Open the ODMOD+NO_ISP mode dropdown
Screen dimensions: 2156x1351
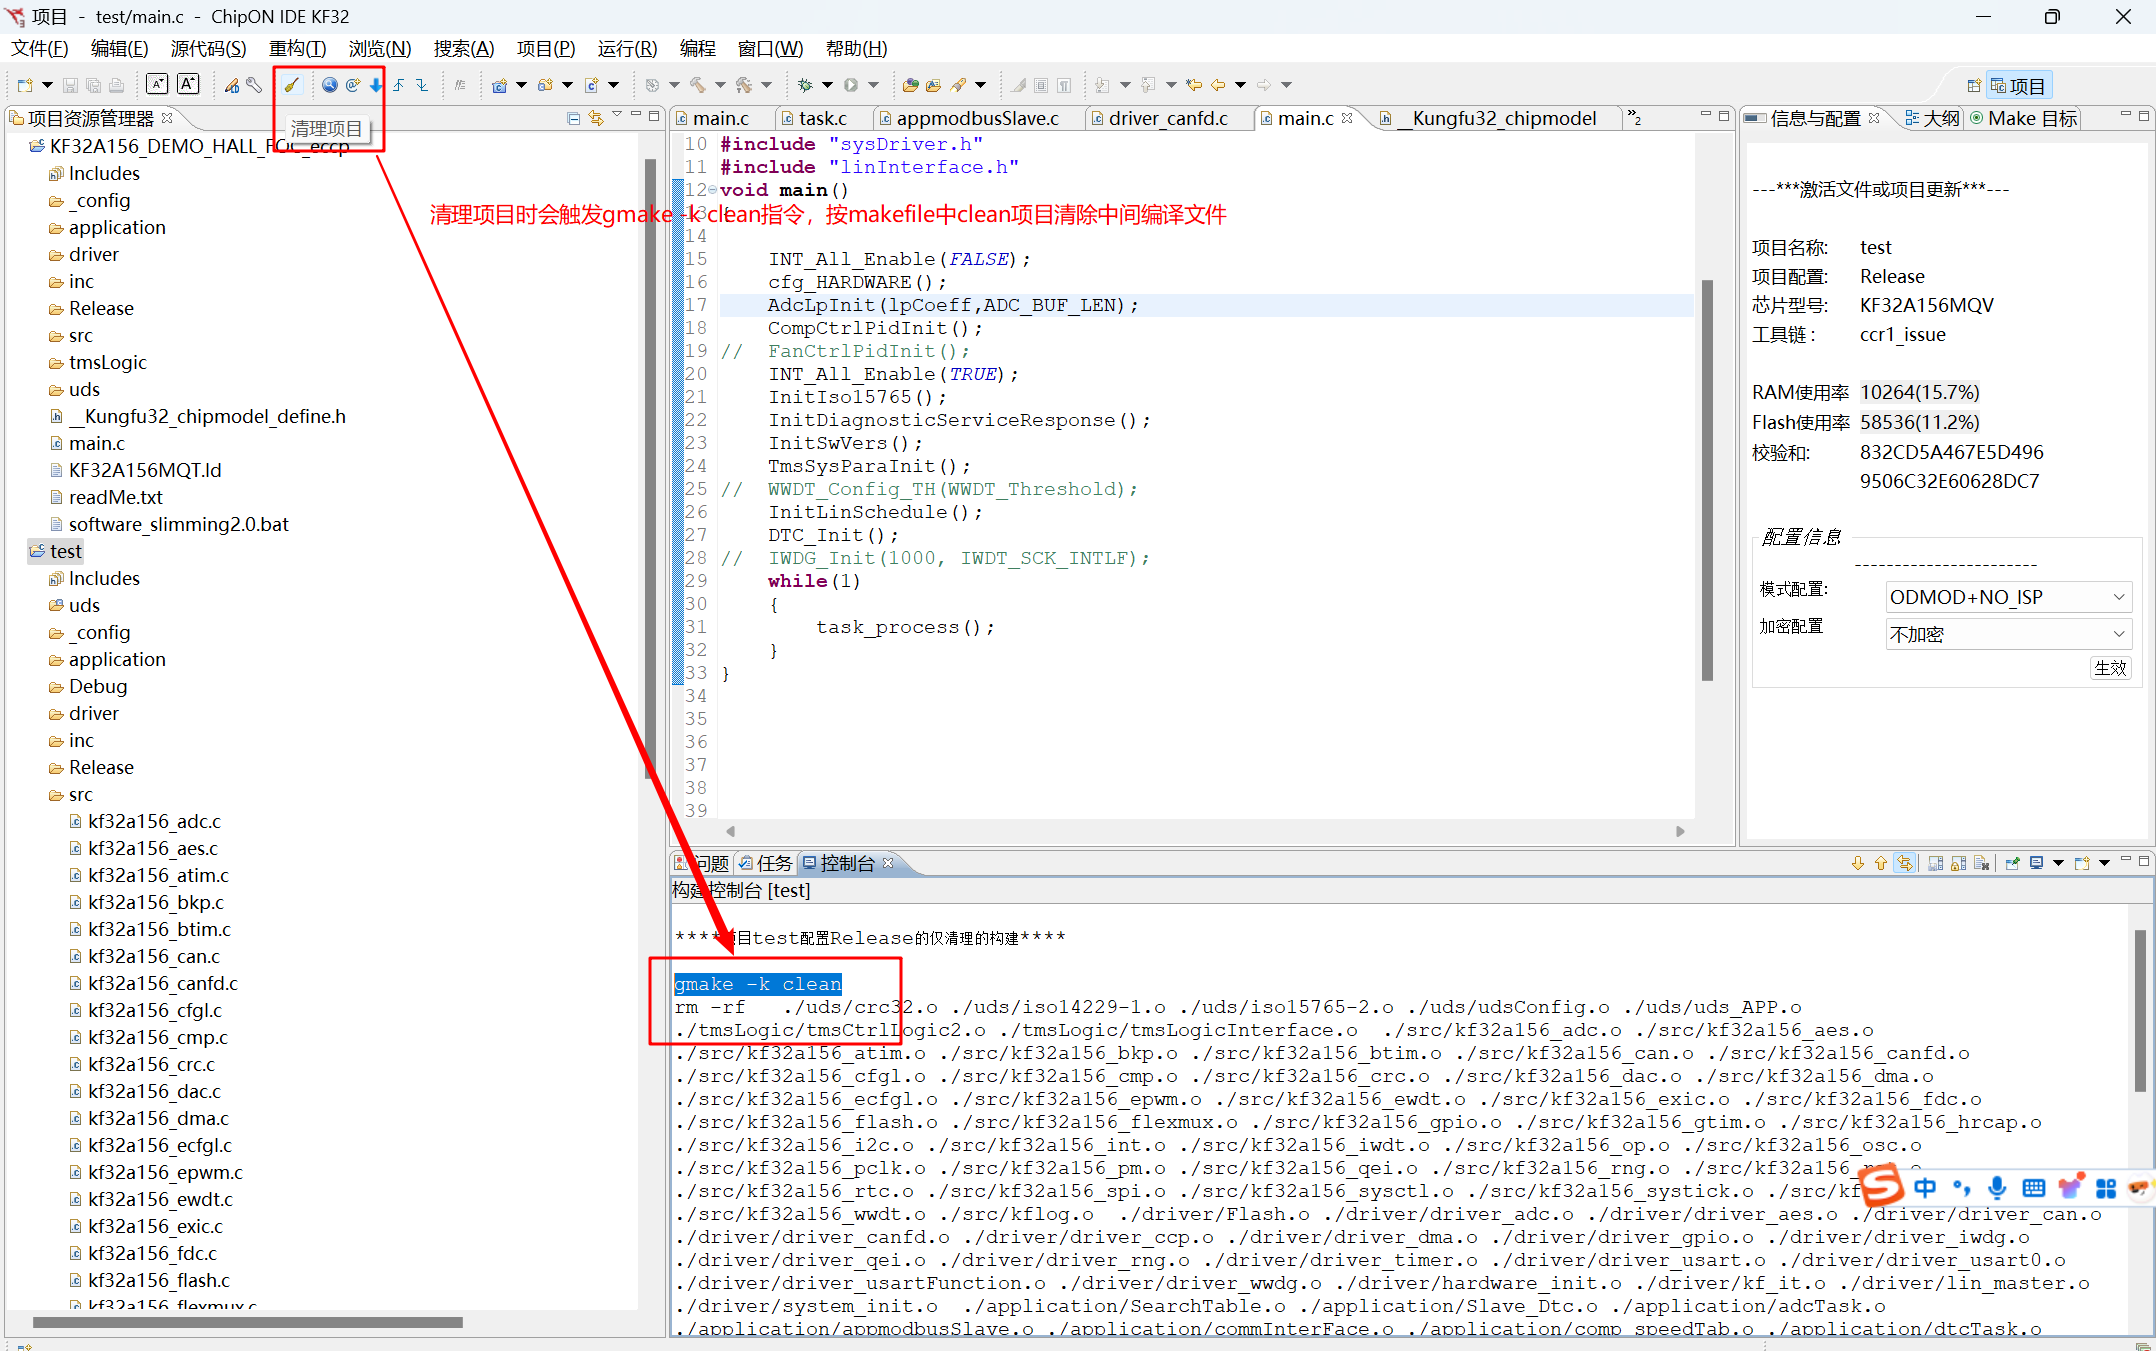pyautogui.click(x=2007, y=597)
